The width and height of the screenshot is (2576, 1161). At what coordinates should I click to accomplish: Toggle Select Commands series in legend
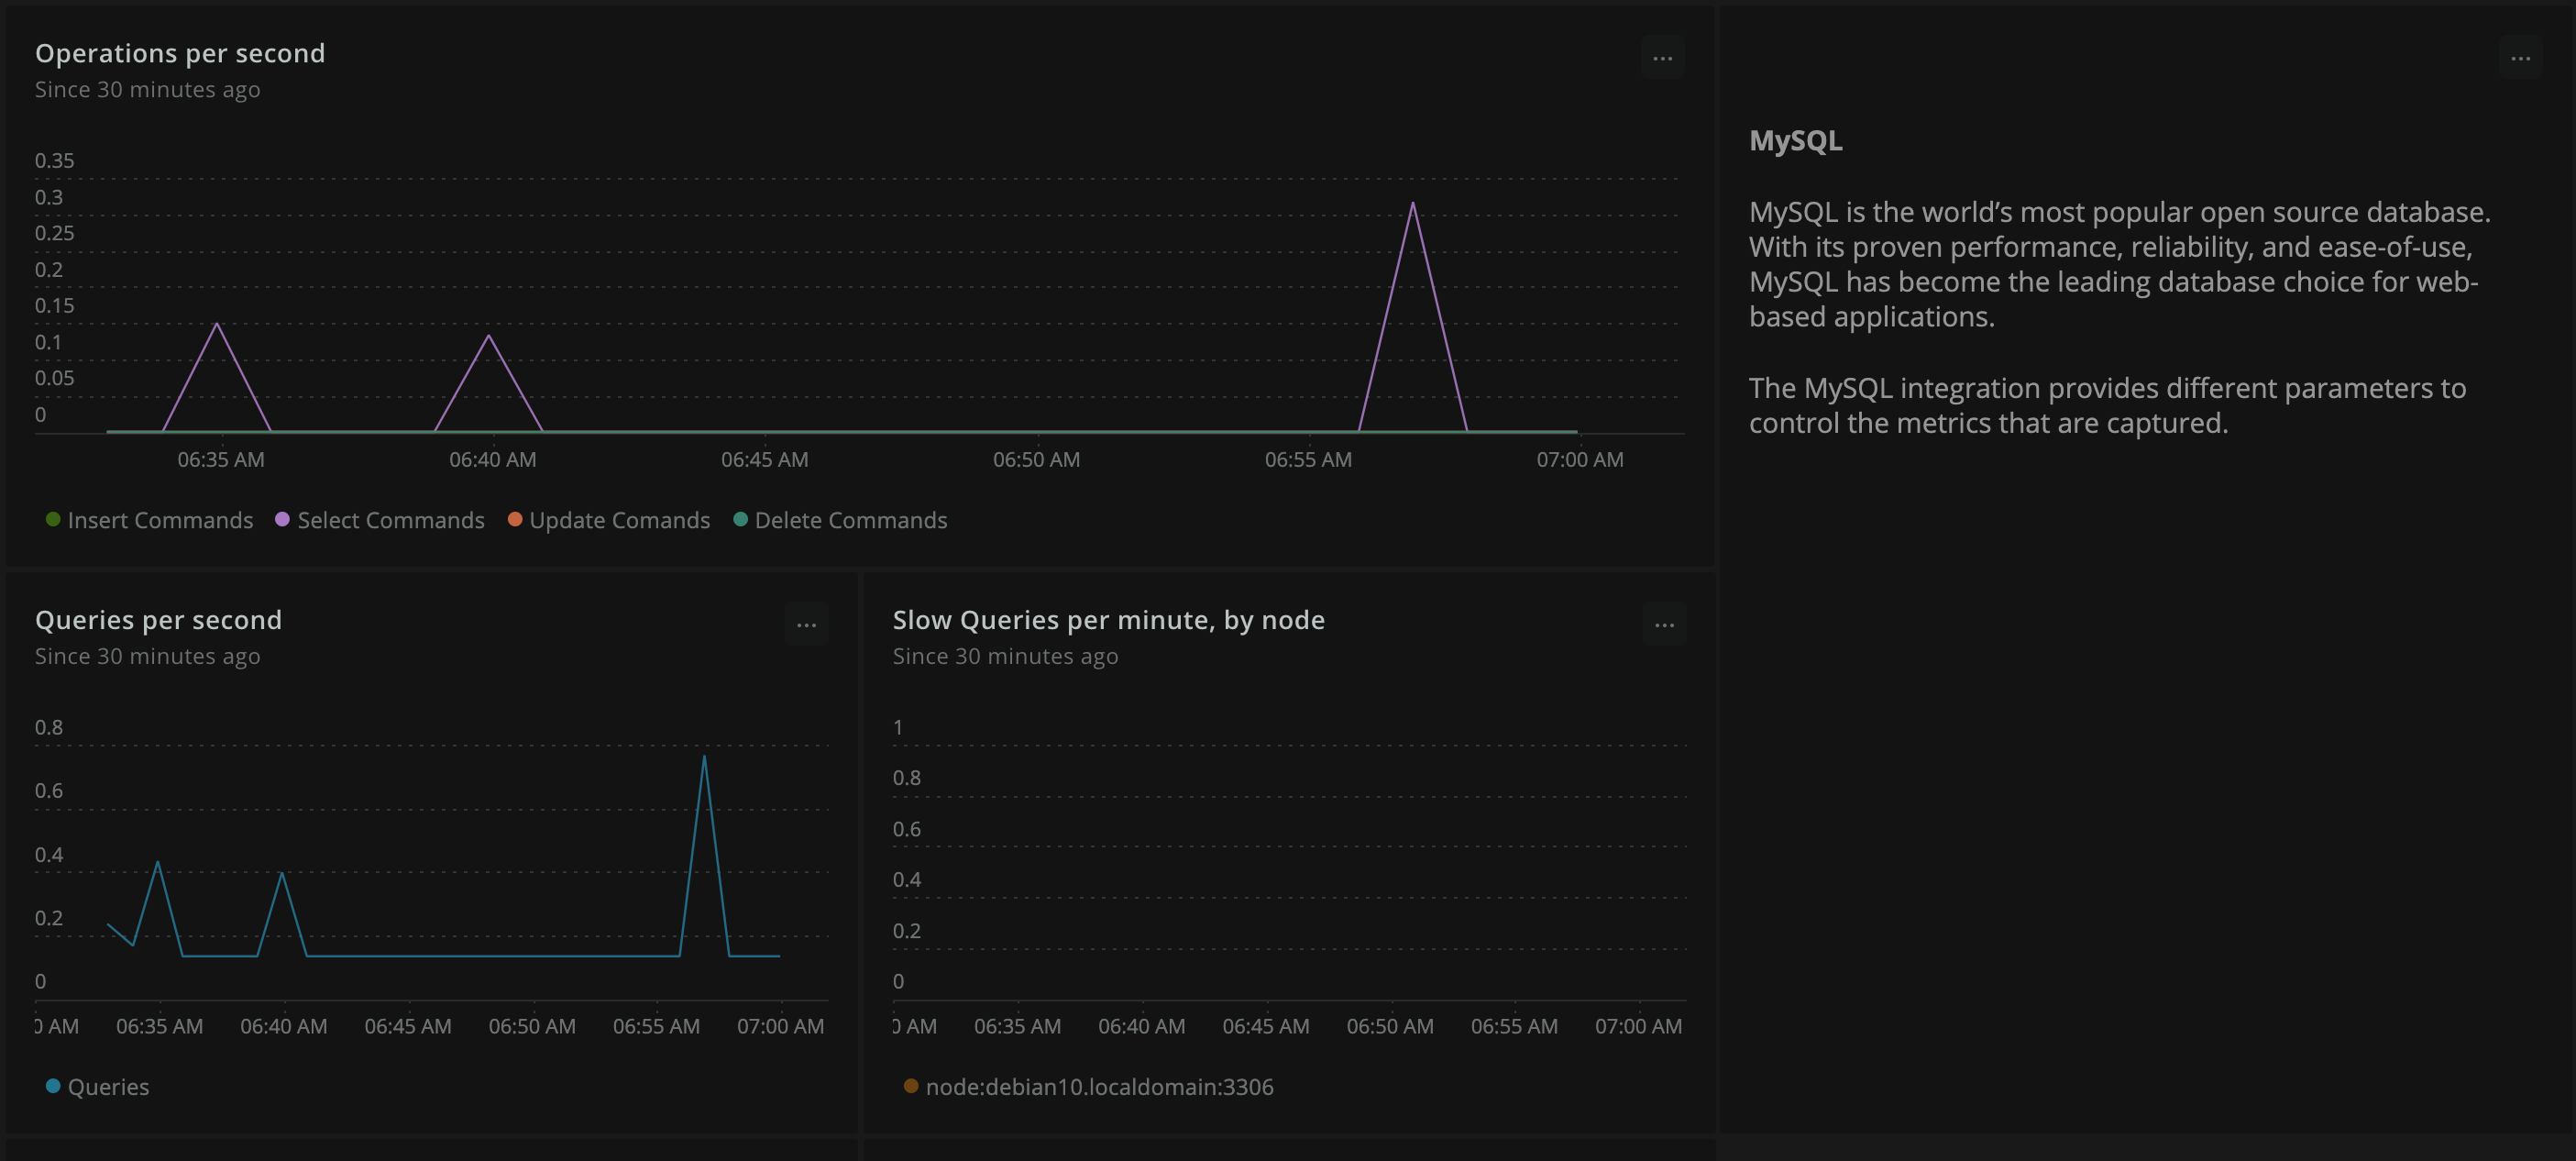coord(390,520)
